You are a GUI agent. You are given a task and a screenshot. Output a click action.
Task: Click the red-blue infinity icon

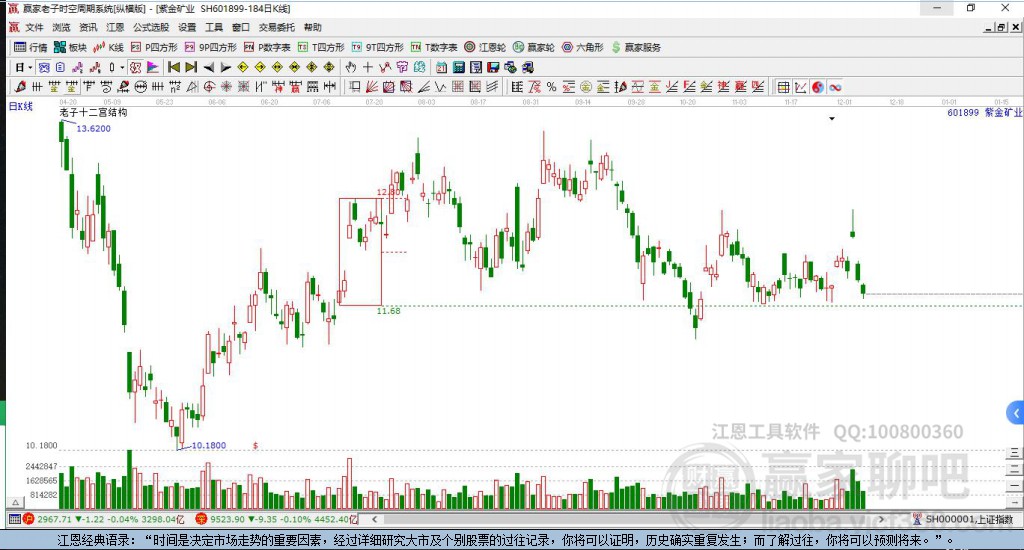pyautogui.click(x=835, y=87)
